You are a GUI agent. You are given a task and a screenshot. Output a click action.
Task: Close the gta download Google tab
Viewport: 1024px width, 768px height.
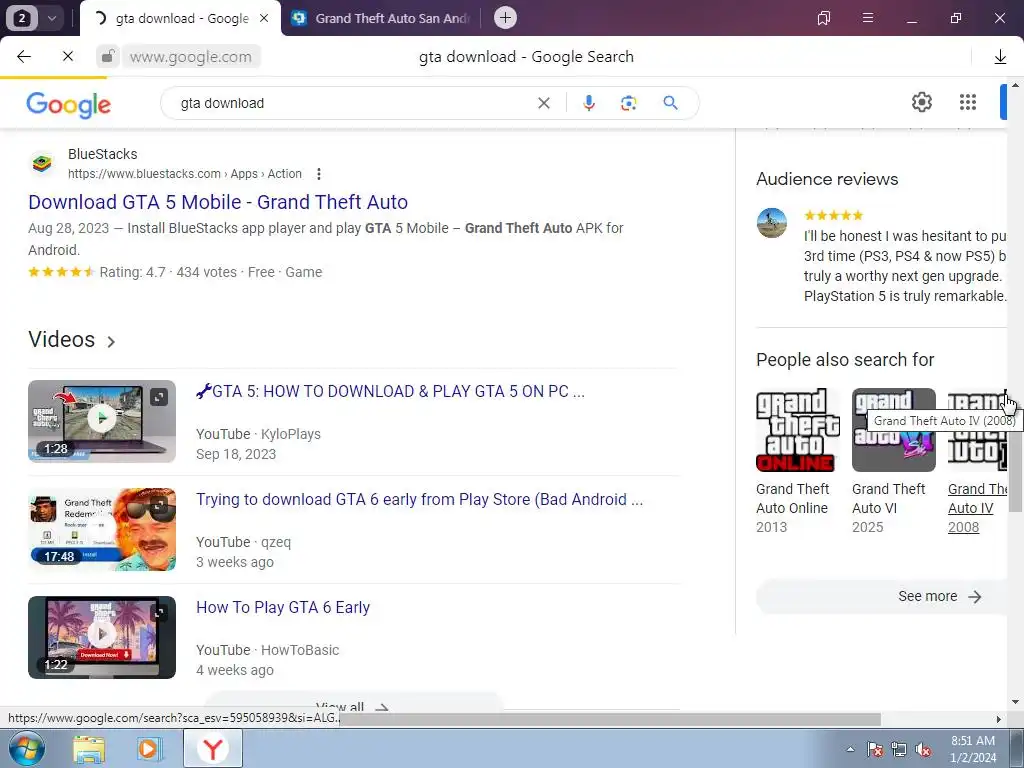(264, 18)
